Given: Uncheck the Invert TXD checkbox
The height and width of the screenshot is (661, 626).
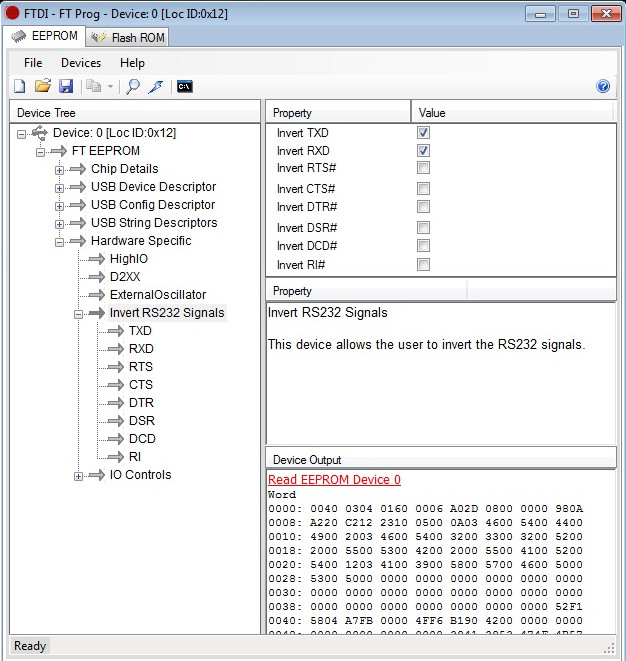Looking at the screenshot, I should pyautogui.click(x=423, y=133).
